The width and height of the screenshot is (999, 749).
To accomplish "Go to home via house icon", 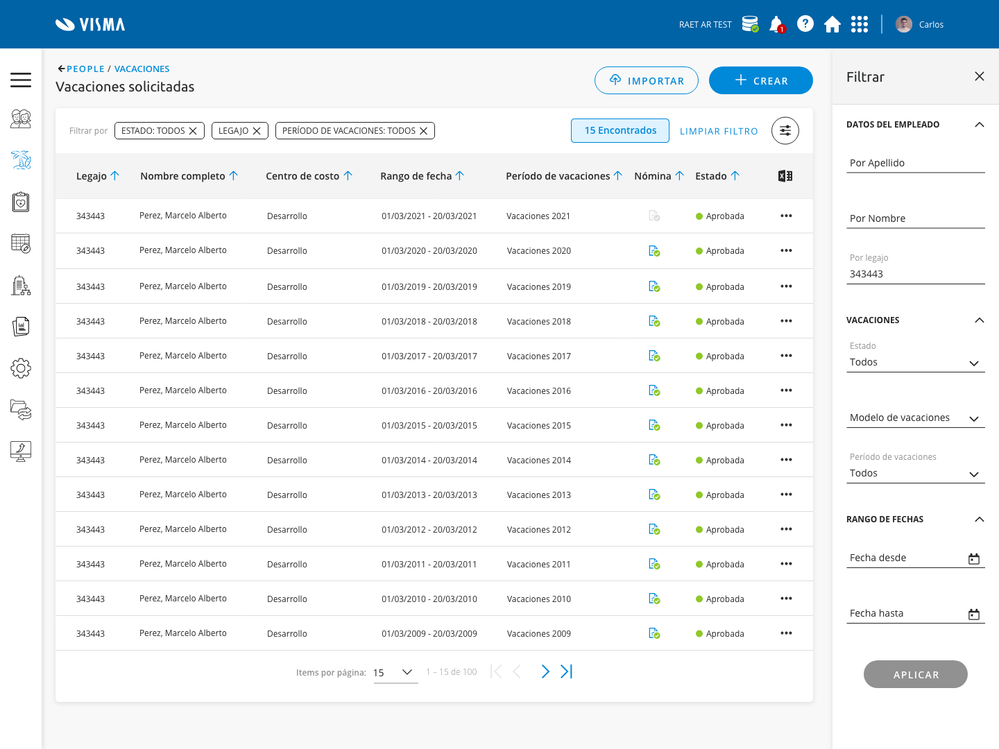I will point(832,24).
